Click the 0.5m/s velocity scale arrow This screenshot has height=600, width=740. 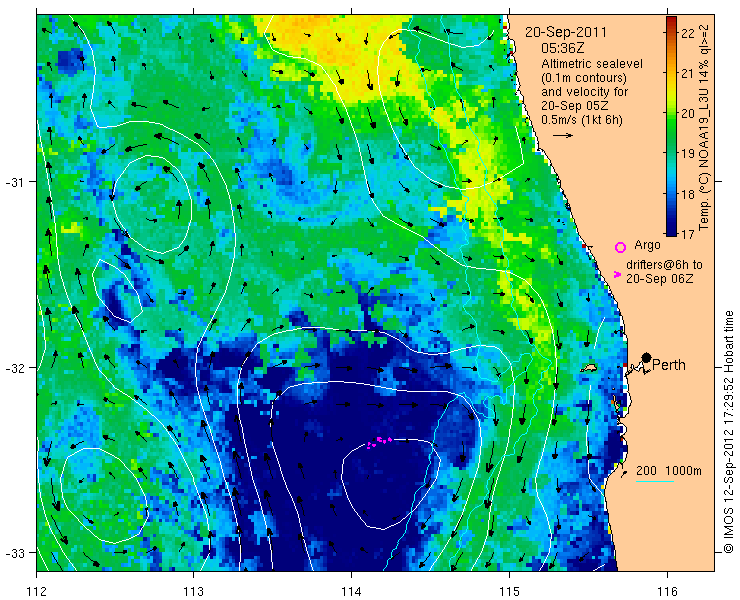[x=563, y=135]
